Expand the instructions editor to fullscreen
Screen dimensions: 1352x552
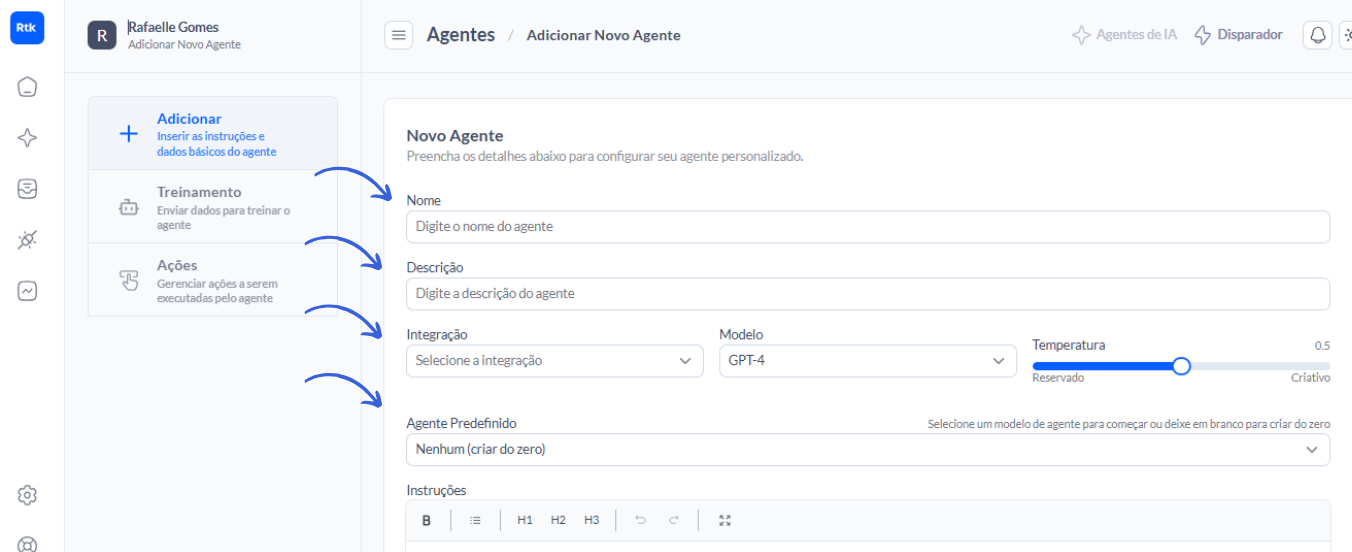coord(725,520)
